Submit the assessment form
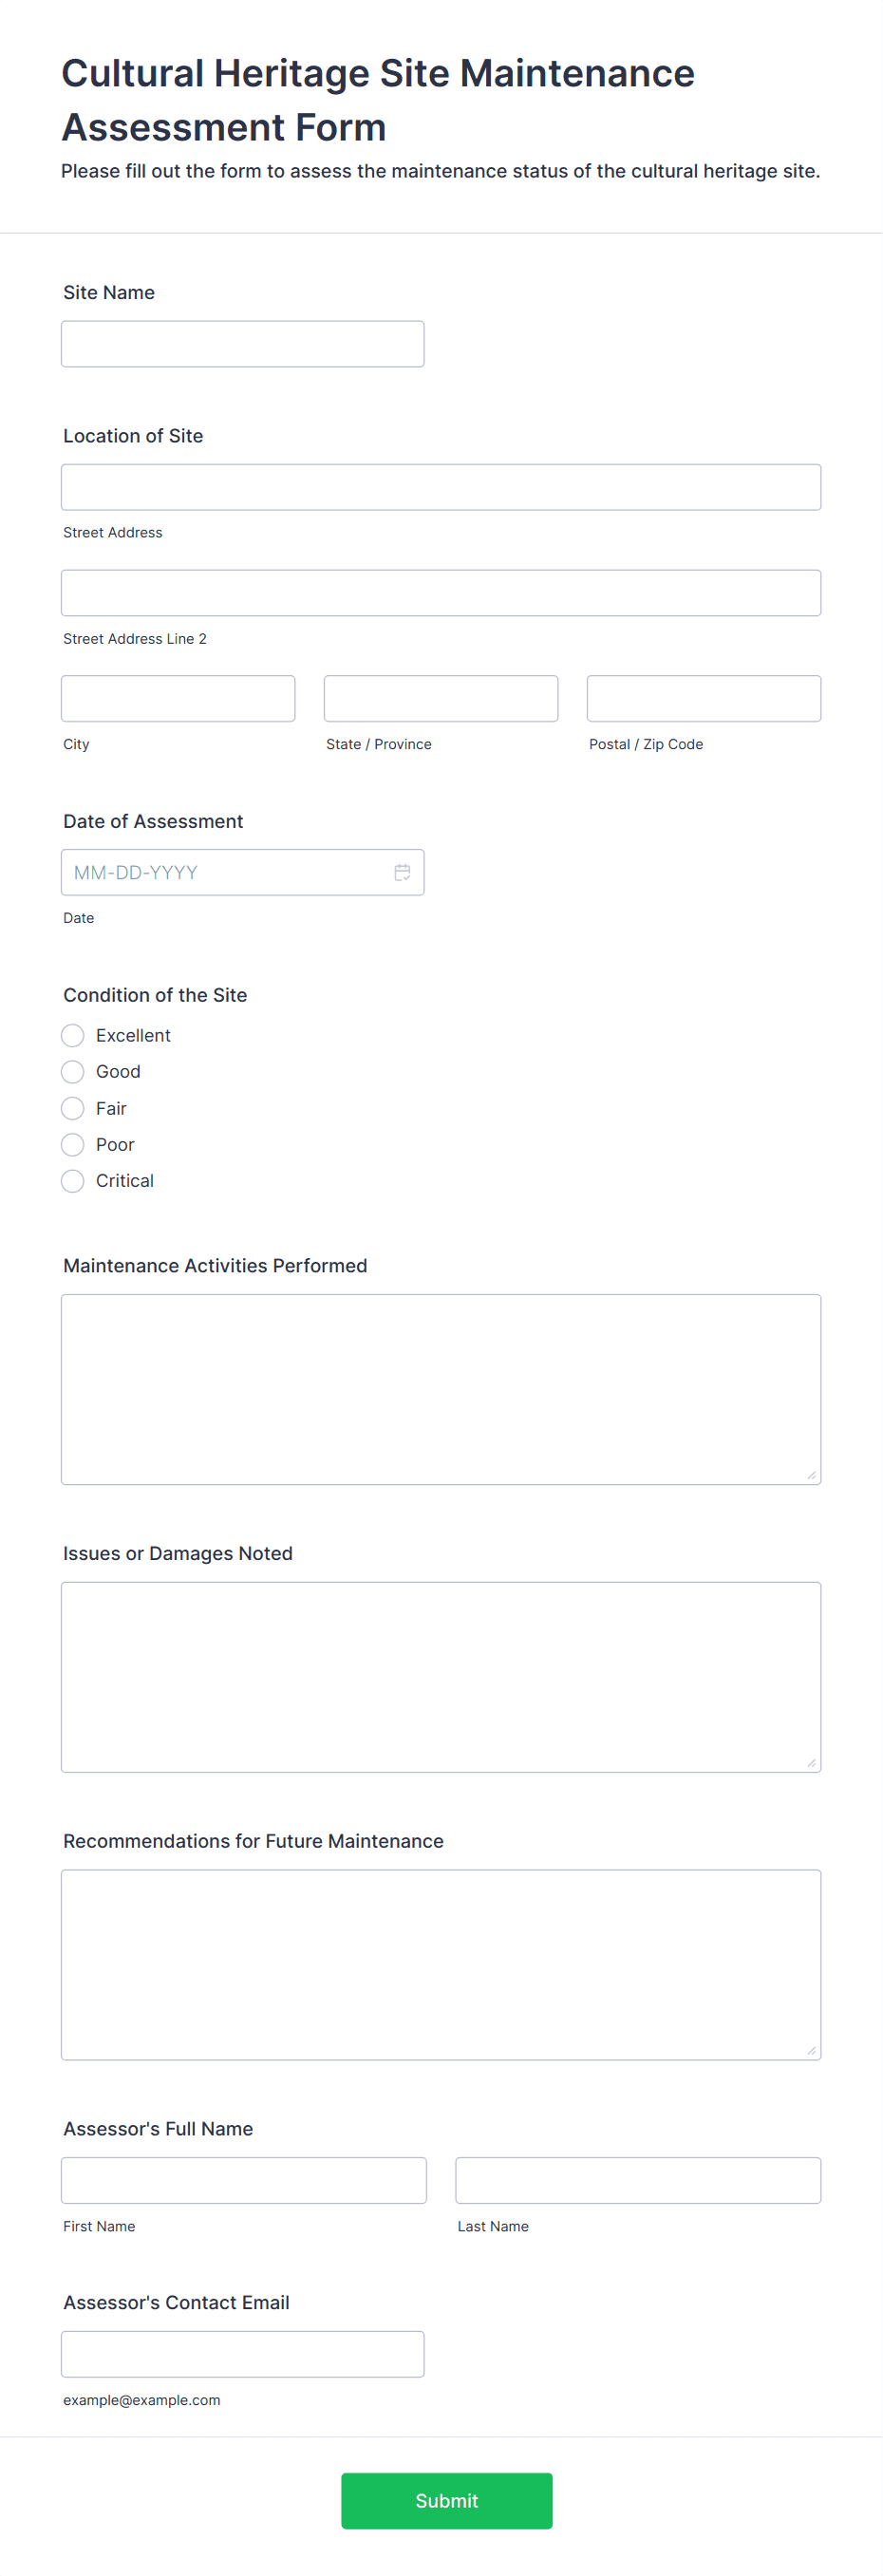 [x=447, y=2500]
